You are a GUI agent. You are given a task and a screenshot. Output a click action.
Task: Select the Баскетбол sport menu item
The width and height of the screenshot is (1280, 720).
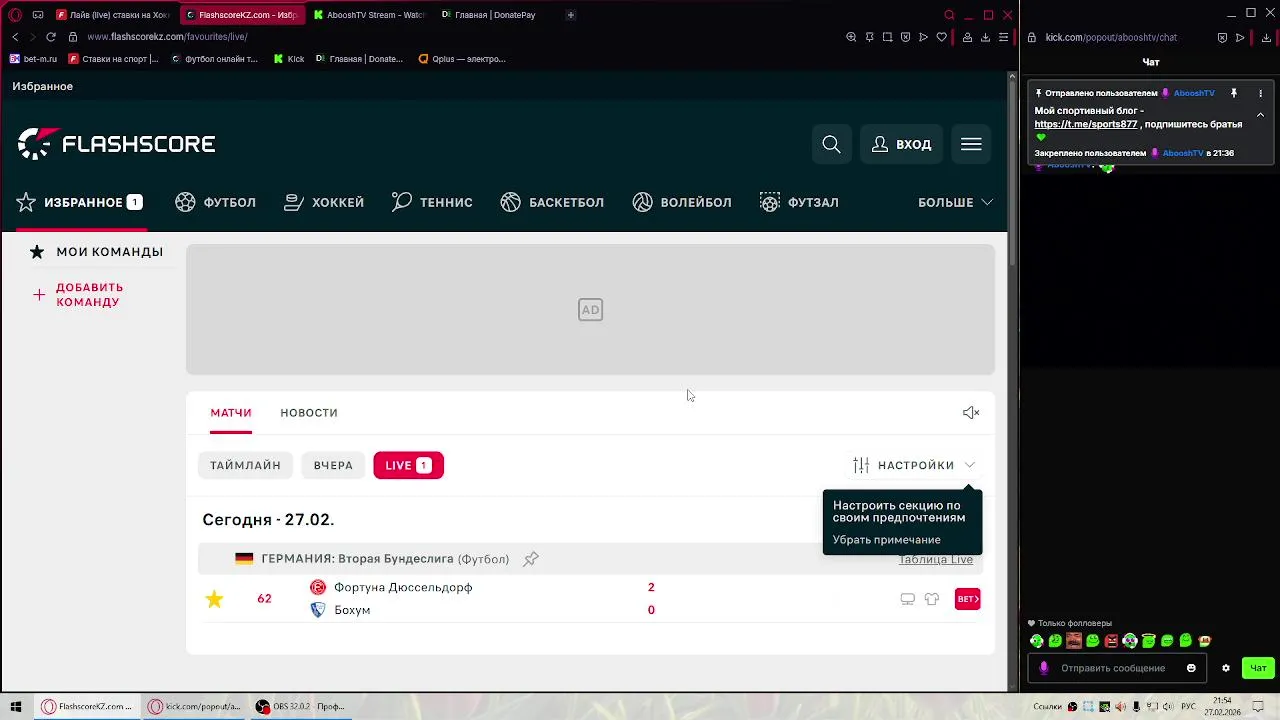pos(552,202)
